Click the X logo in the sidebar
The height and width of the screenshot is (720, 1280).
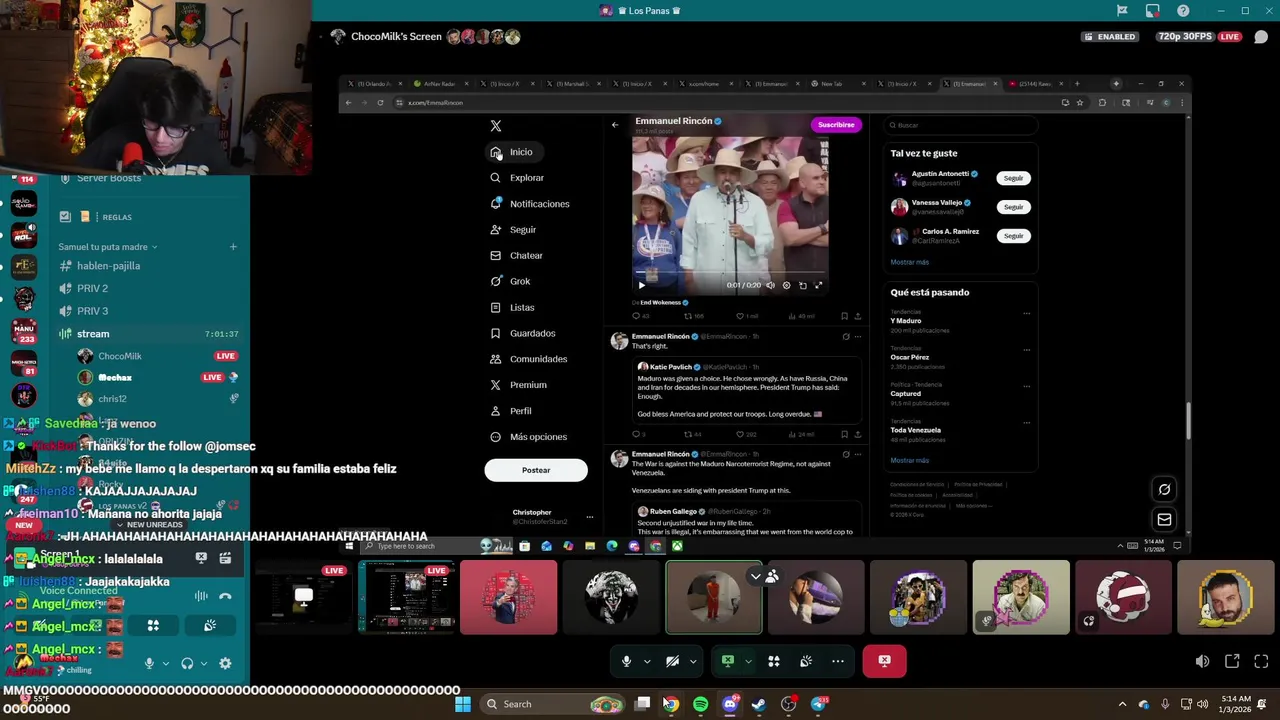click(x=496, y=126)
